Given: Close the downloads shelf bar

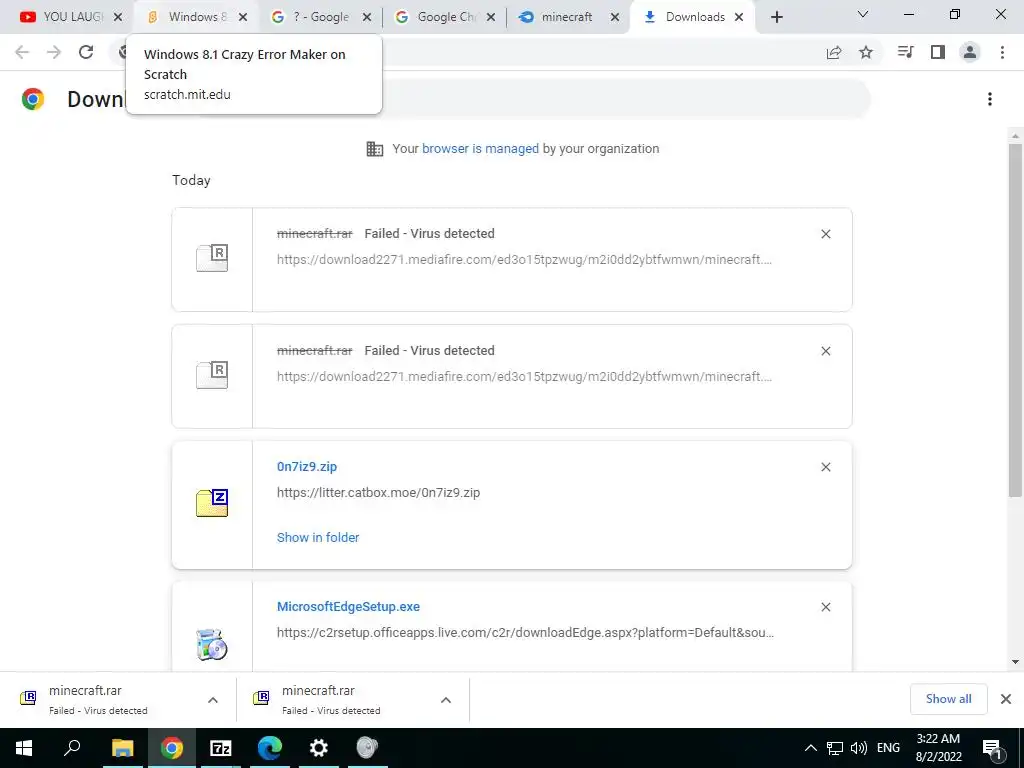Looking at the screenshot, I should [1006, 699].
